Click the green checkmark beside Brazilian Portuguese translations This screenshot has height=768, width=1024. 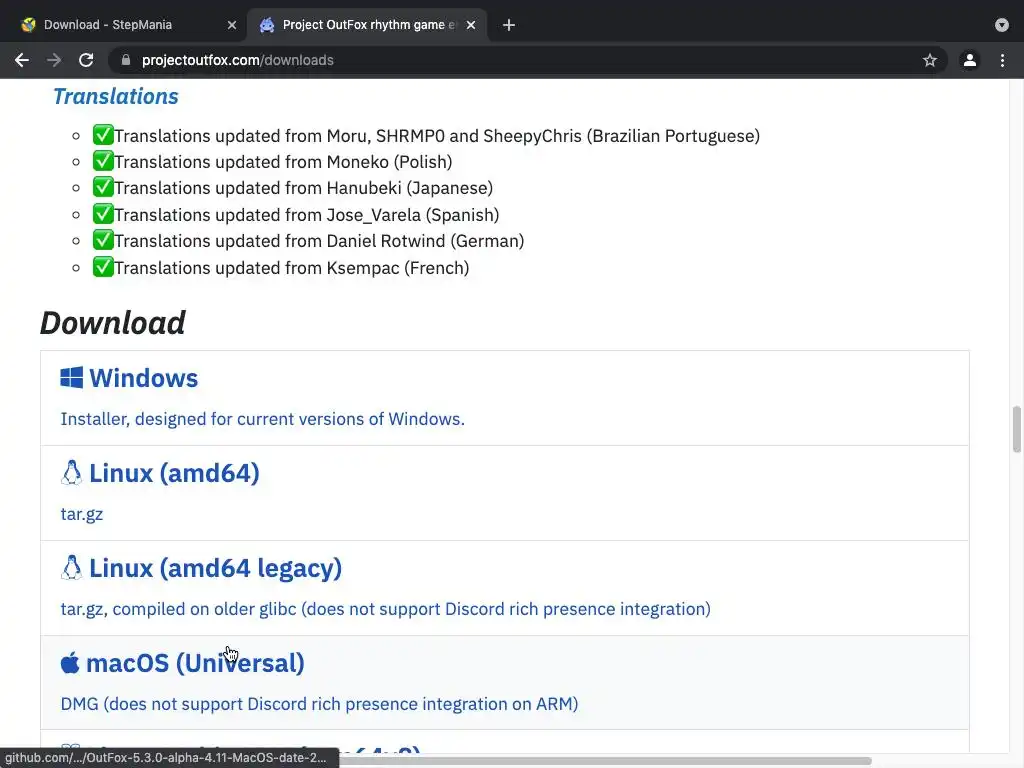pyautogui.click(x=103, y=135)
